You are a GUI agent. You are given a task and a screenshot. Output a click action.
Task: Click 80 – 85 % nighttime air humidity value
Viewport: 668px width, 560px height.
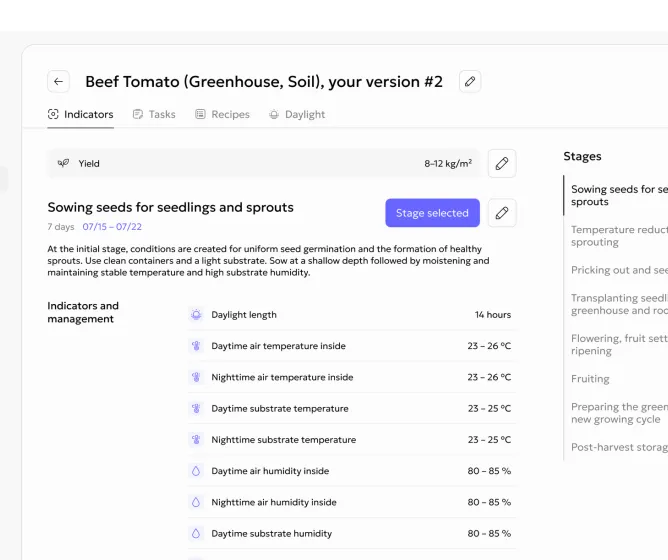(489, 502)
